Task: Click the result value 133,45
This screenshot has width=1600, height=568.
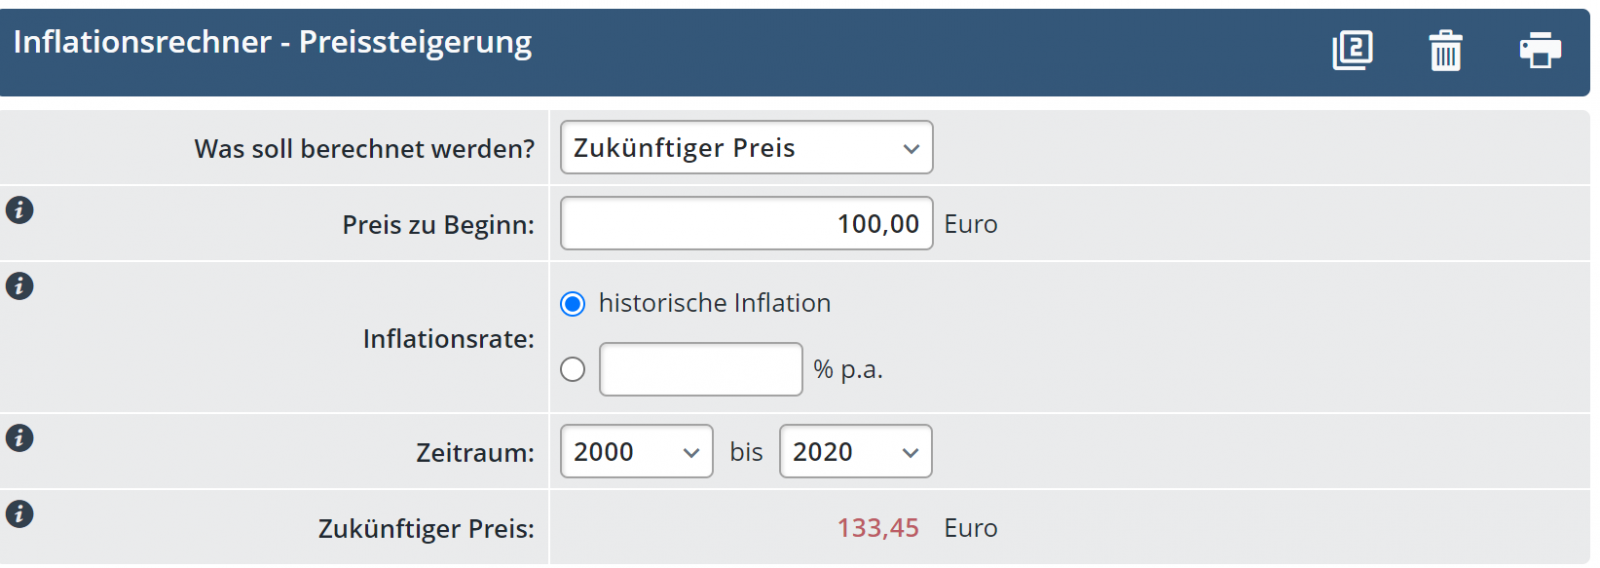Action: pyautogui.click(x=877, y=528)
